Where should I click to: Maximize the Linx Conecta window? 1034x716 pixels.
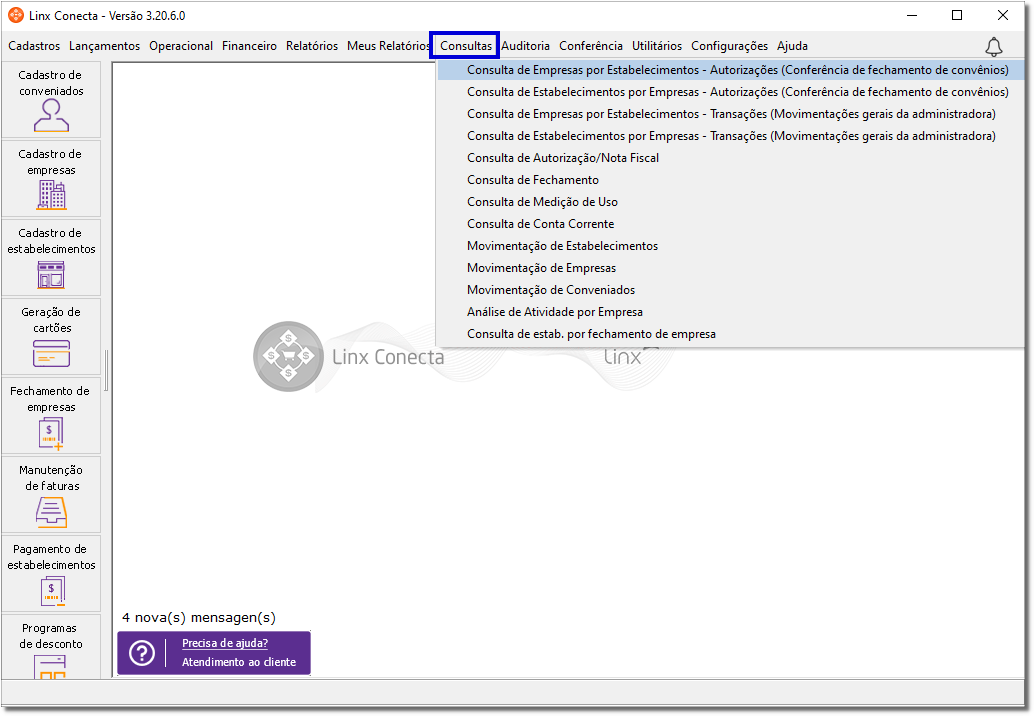click(x=957, y=15)
